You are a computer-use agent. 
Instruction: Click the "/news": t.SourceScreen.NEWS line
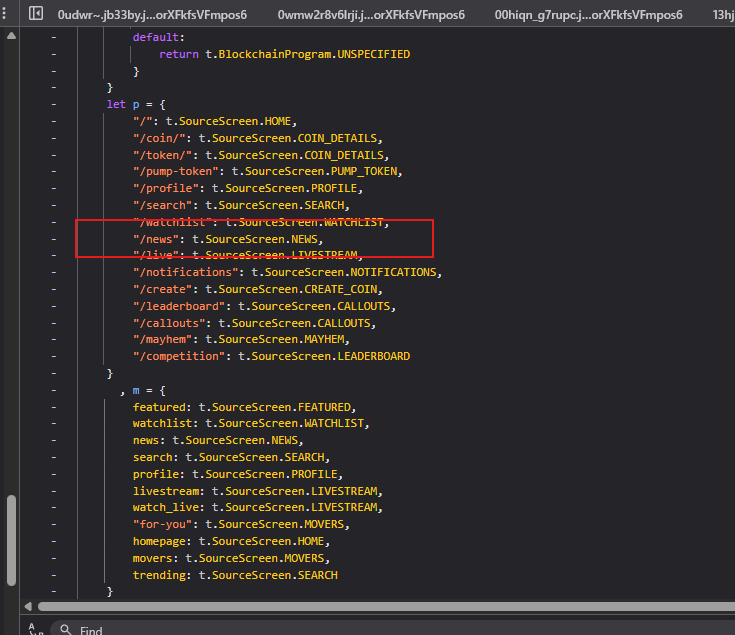tap(228, 239)
